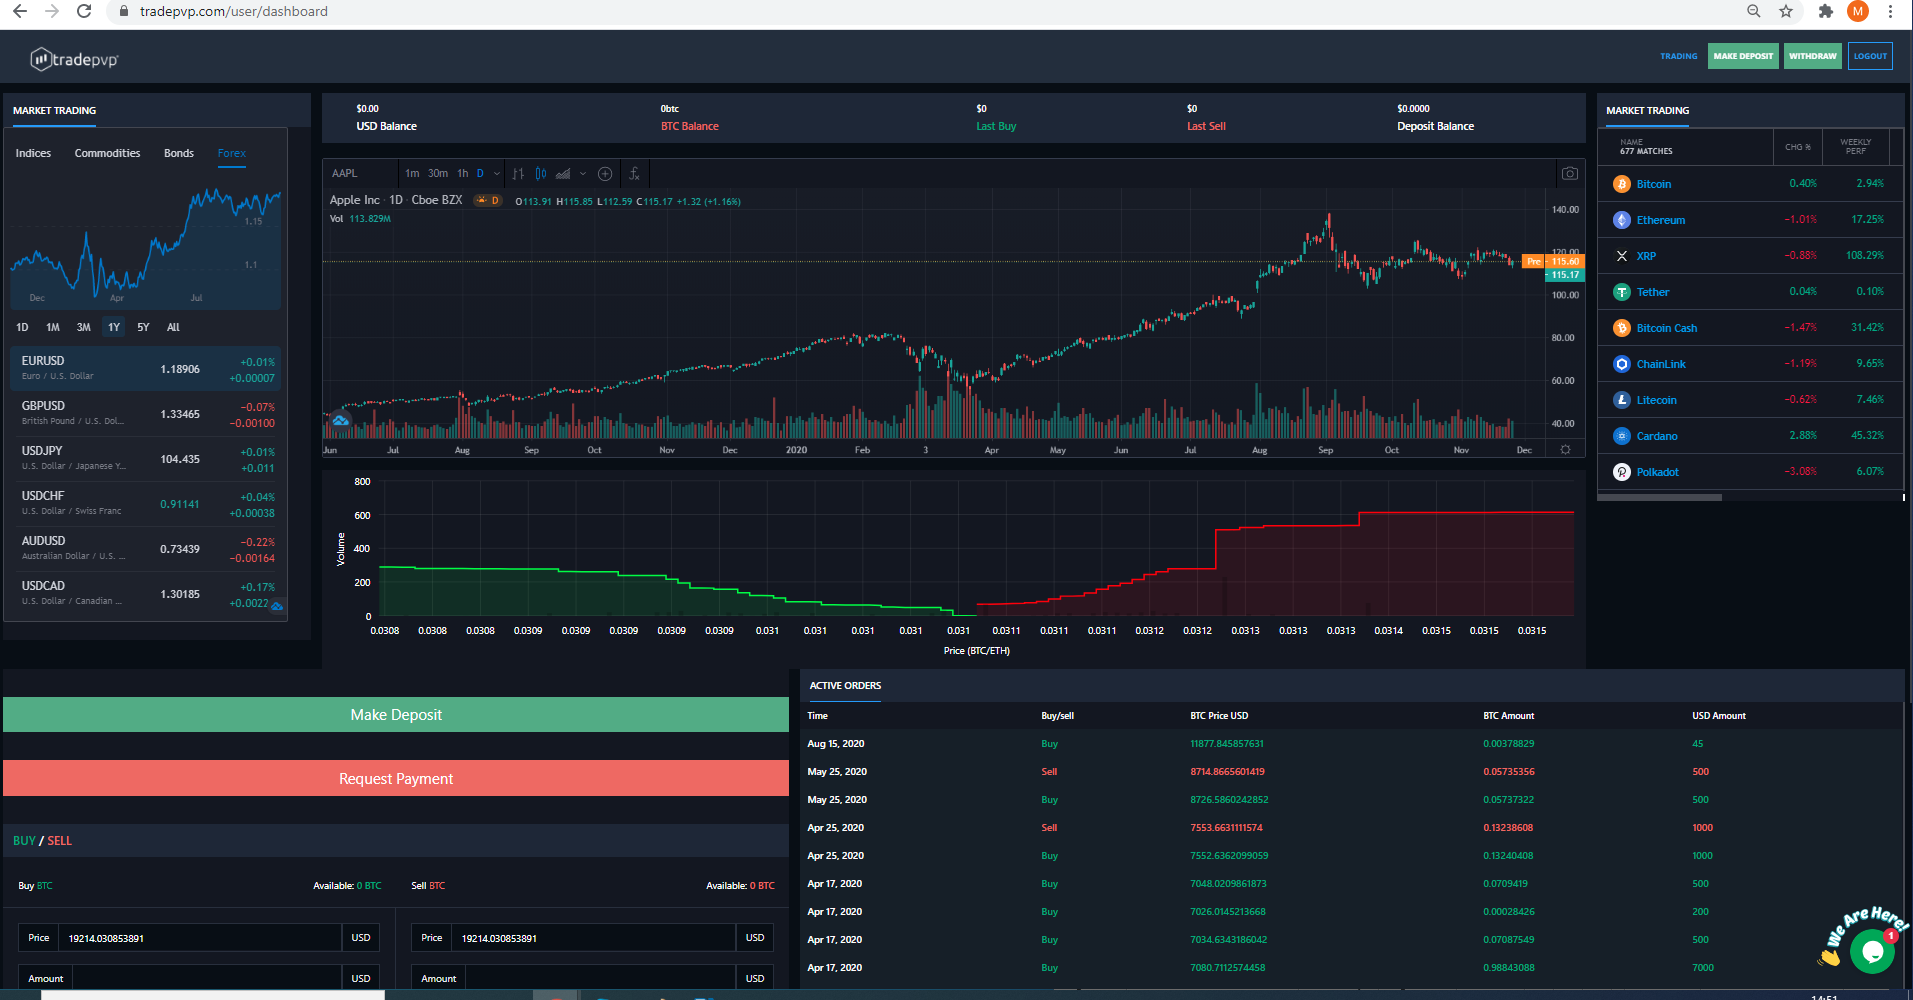The image size is (1913, 1000).
Task: Select the USDJPY forex row
Action: [146, 458]
